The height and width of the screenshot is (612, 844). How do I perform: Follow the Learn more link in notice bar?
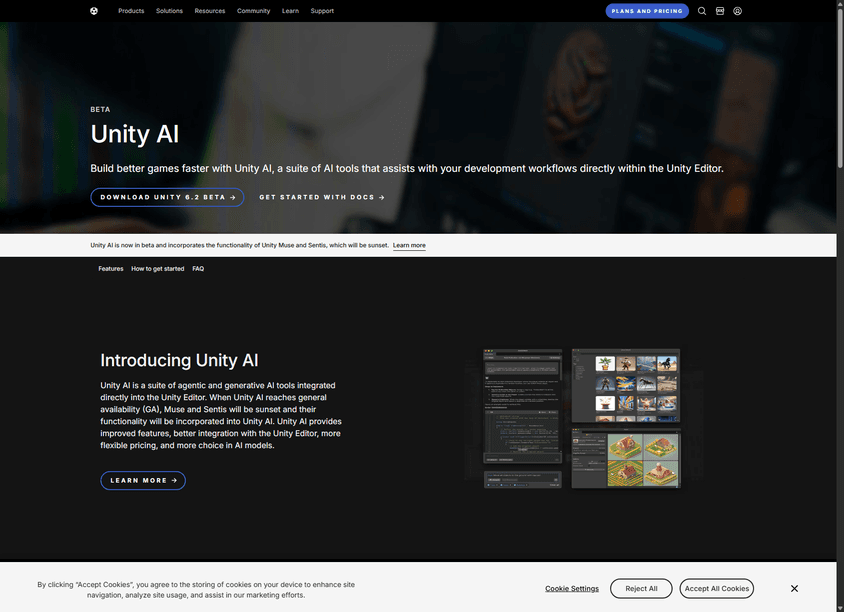409,245
